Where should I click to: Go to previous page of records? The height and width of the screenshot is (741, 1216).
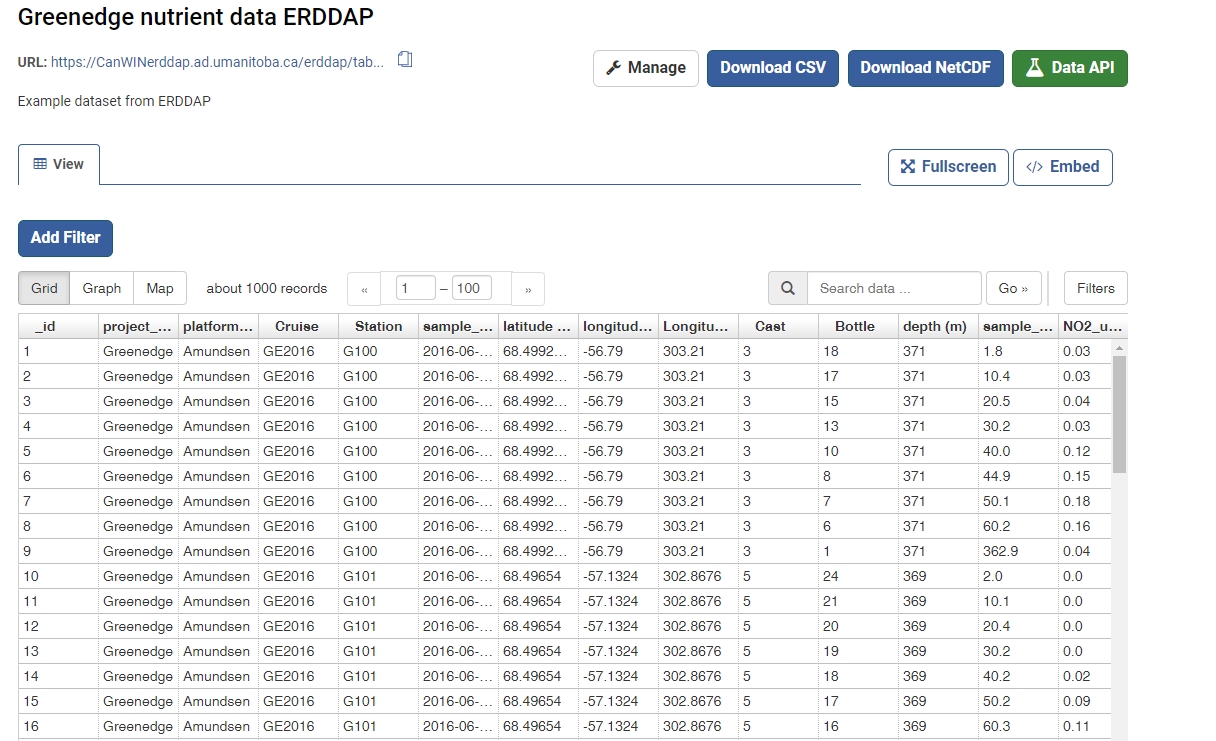364,289
